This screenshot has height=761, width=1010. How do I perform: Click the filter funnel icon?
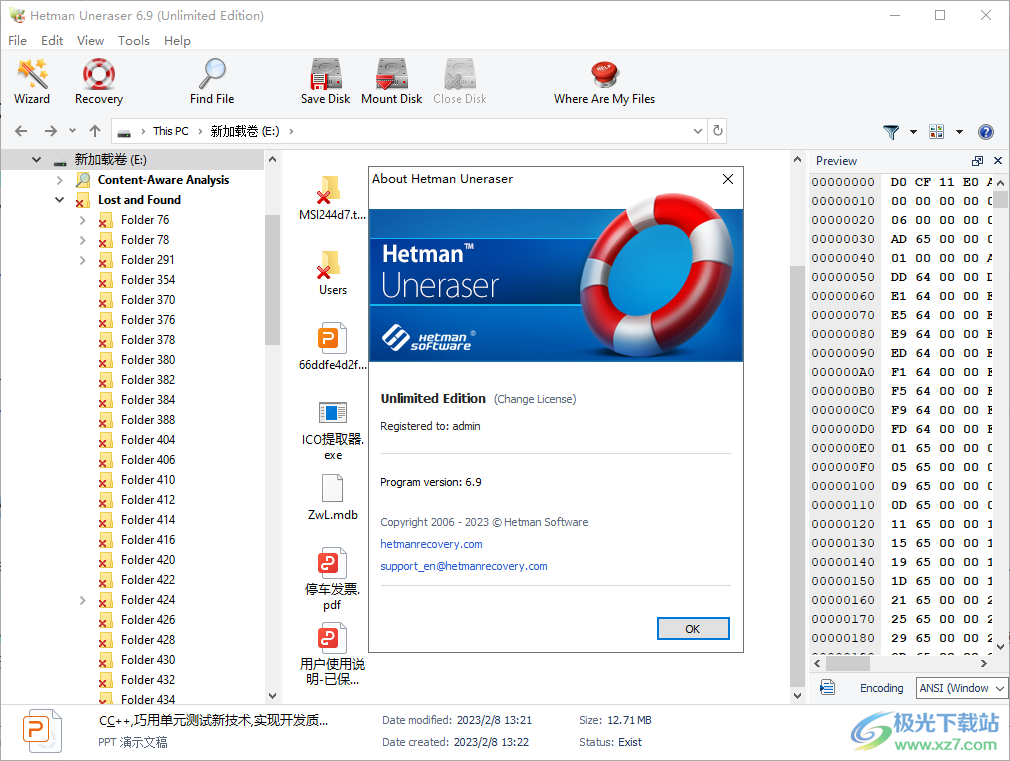pyautogui.click(x=891, y=132)
